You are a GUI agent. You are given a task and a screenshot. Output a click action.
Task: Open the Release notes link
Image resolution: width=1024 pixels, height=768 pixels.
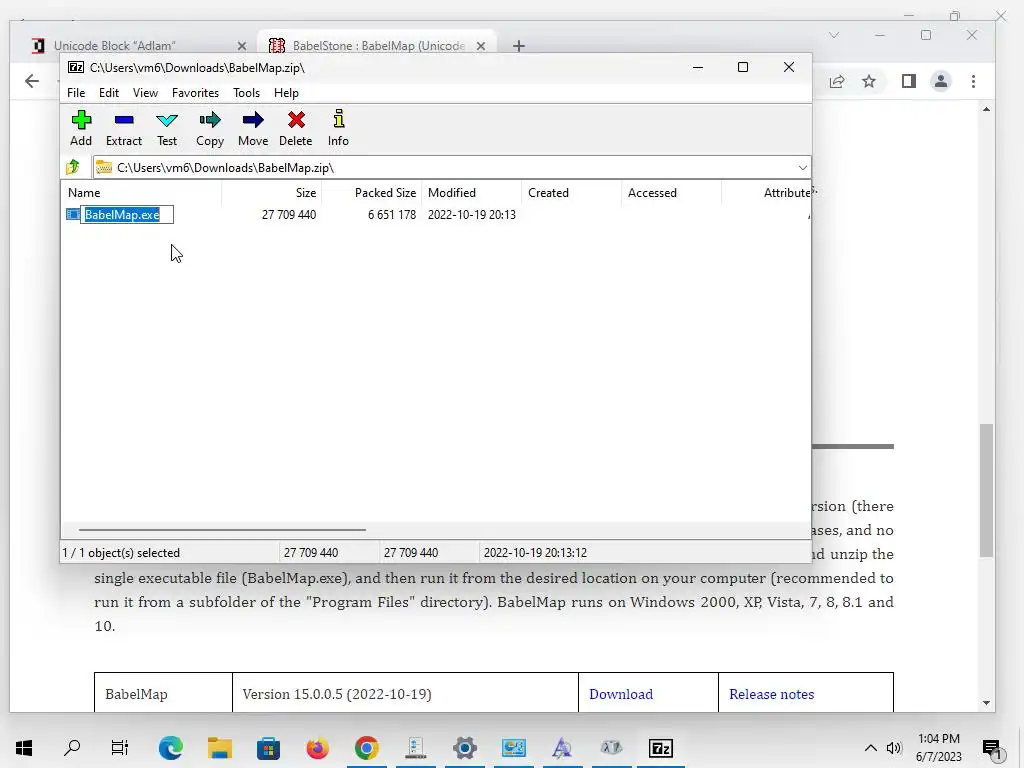[x=771, y=694]
